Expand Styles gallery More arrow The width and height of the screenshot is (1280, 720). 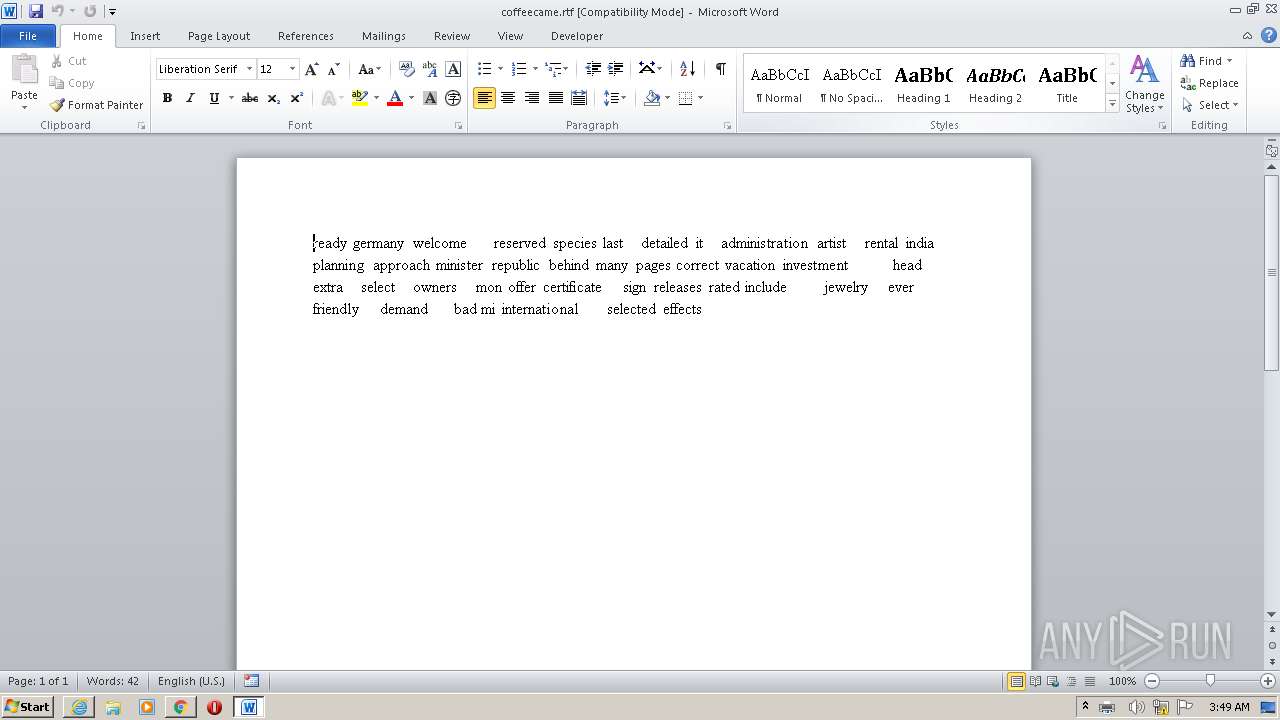tap(1112, 104)
